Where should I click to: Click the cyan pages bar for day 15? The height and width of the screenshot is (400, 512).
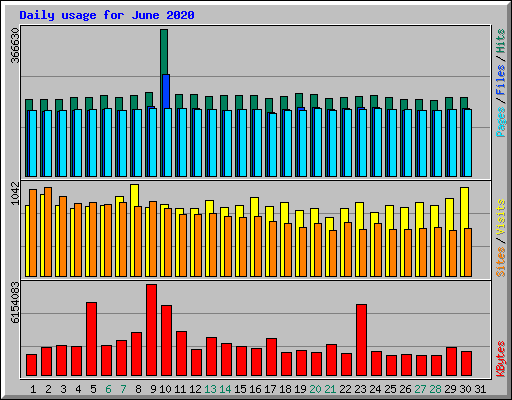coord(243,143)
